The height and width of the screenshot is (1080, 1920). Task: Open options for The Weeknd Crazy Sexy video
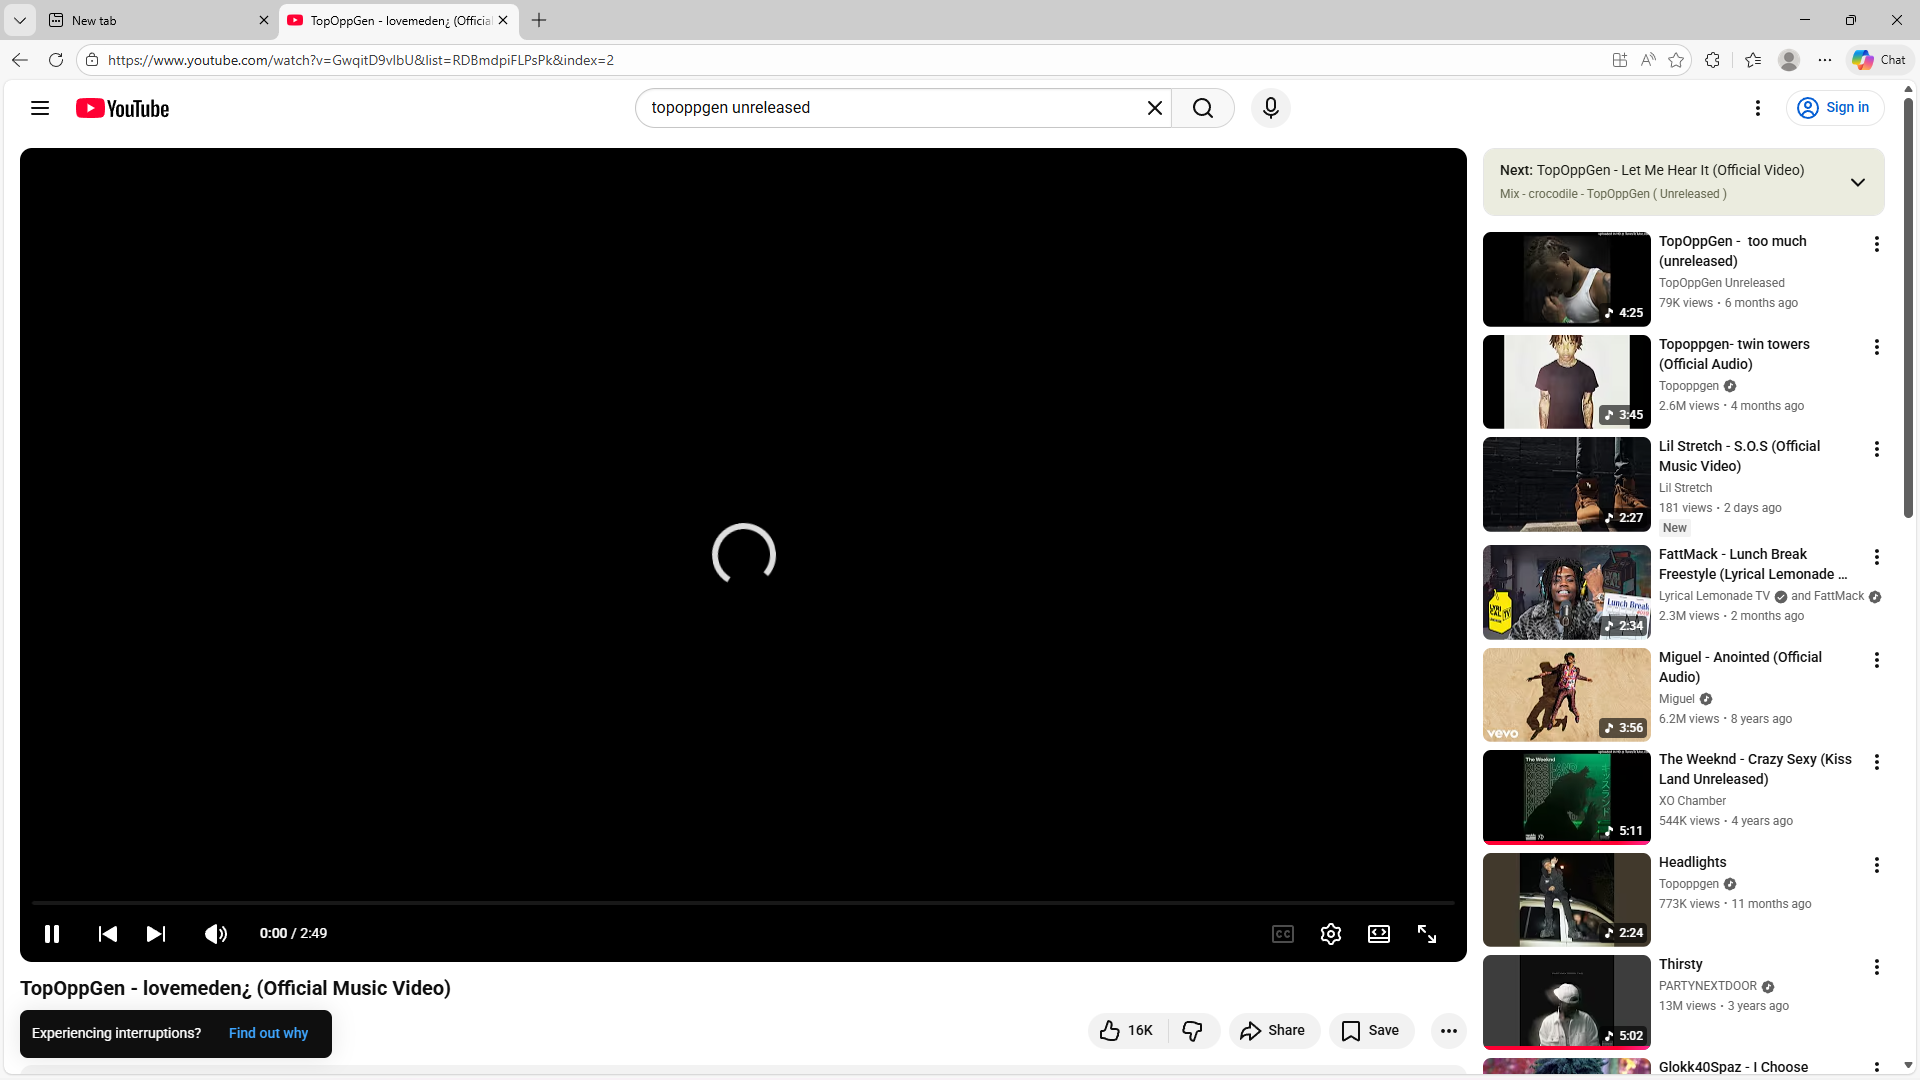(x=1877, y=762)
